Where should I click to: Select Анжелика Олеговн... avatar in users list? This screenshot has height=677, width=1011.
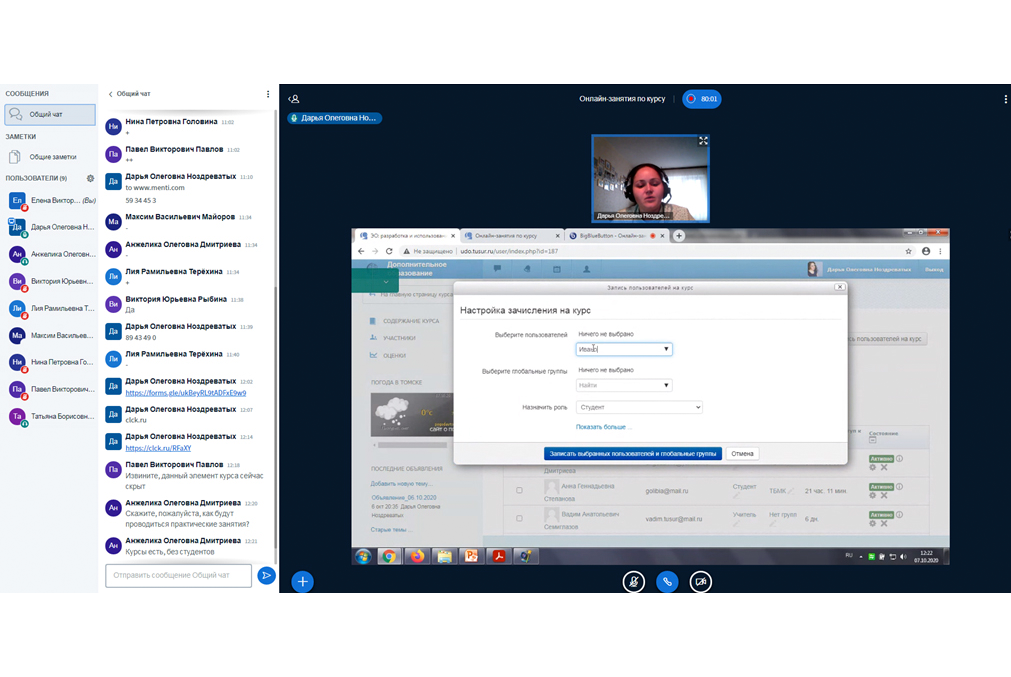(x=17, y=254)
